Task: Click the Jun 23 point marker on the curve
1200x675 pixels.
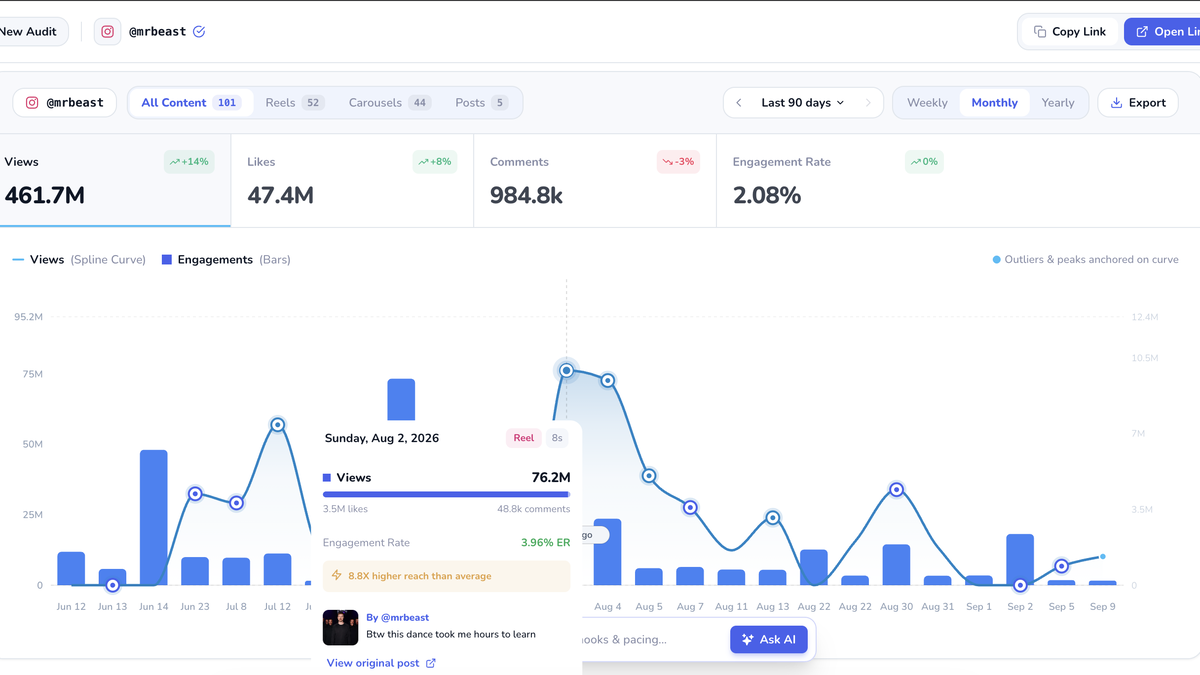Action: (x=195, y=494)
